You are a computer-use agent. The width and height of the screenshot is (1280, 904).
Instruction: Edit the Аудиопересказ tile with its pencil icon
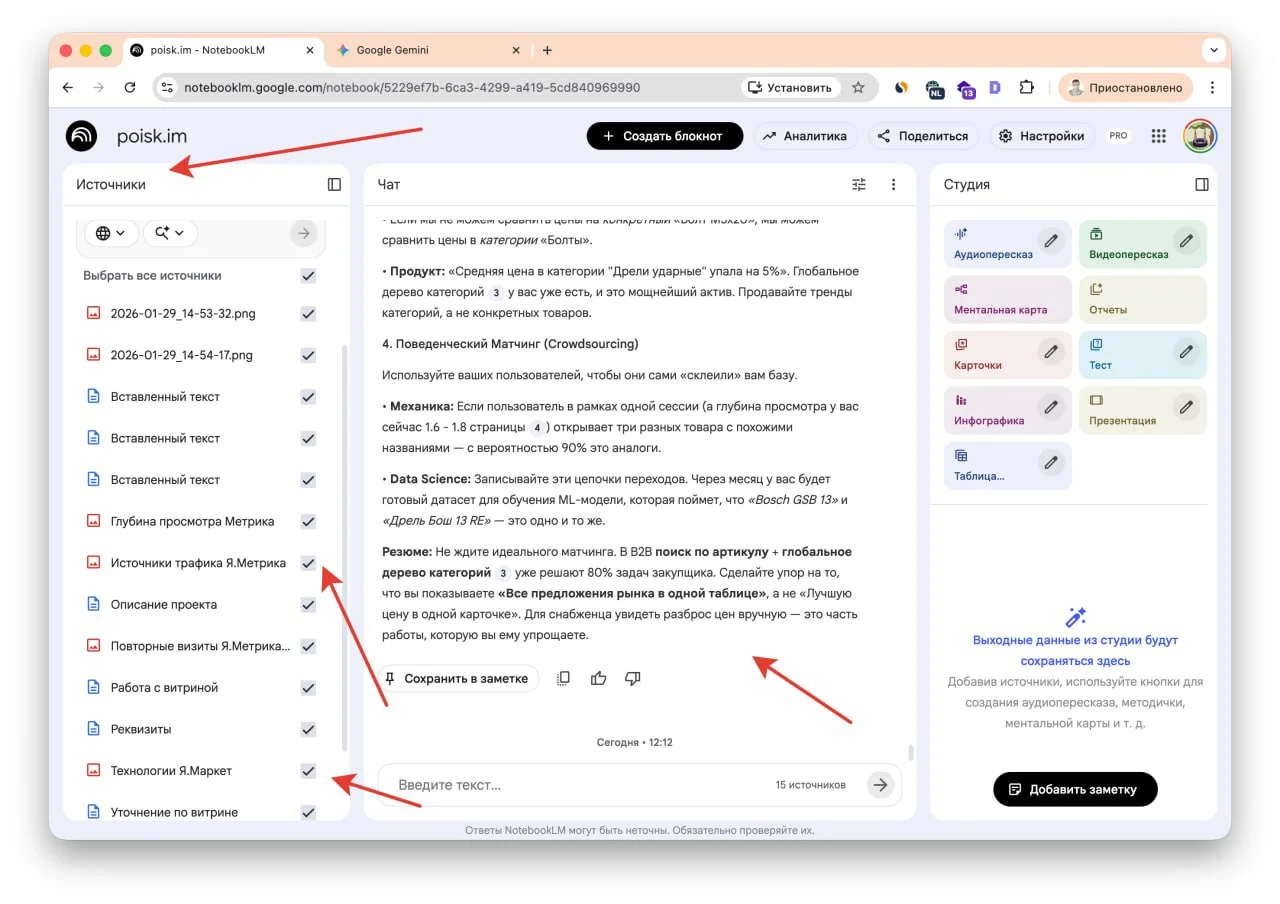(1050, 240)
